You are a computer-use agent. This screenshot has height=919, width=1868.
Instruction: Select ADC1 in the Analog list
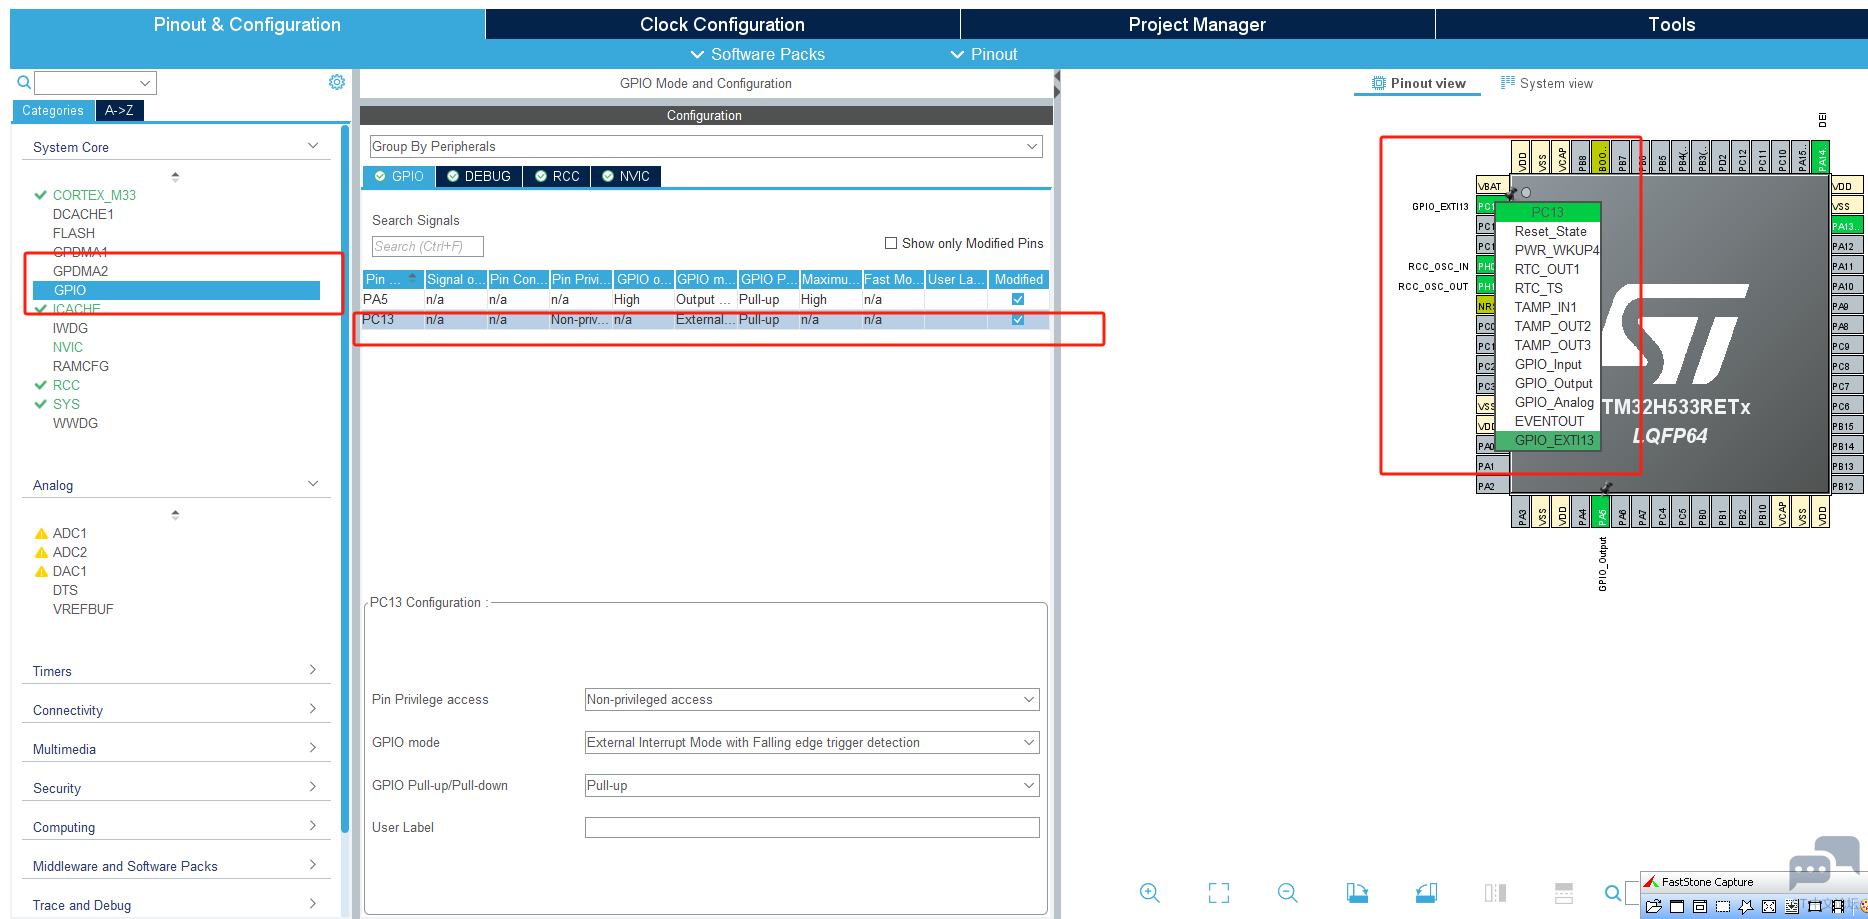coord(69,533)
